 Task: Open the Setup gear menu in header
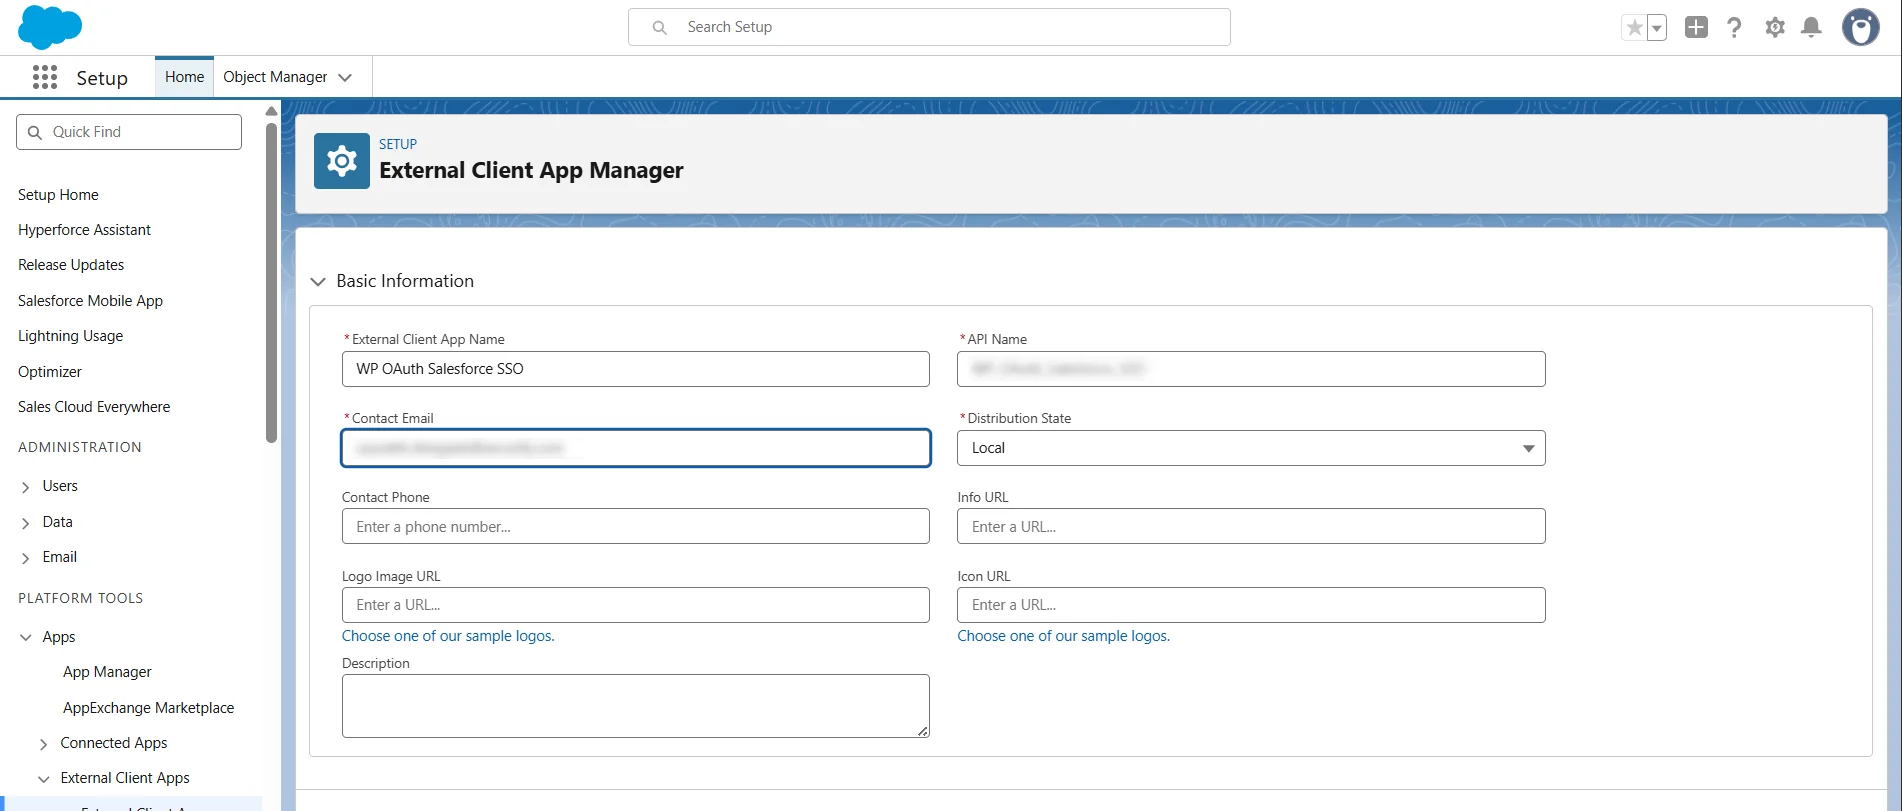coord(1775,27)
